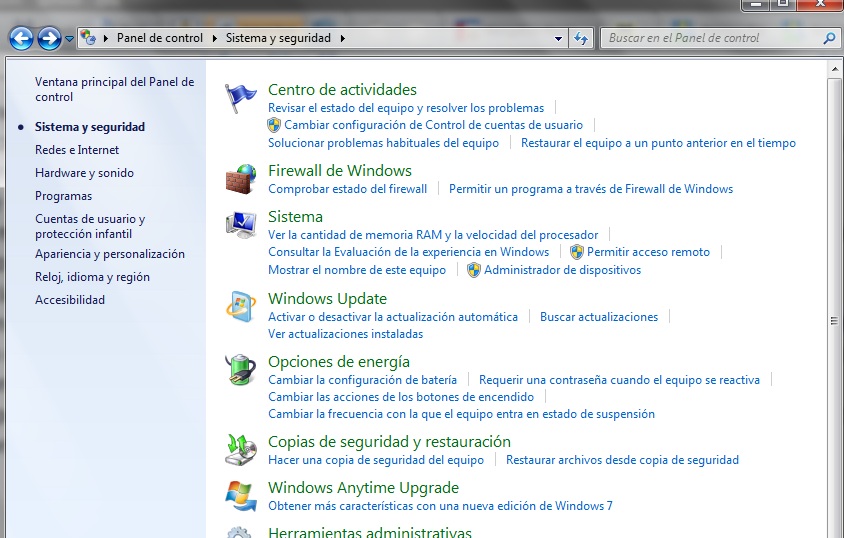The image size is (844, 538).
Task: Open the Sistema heading link
Action: pos(296,217)
